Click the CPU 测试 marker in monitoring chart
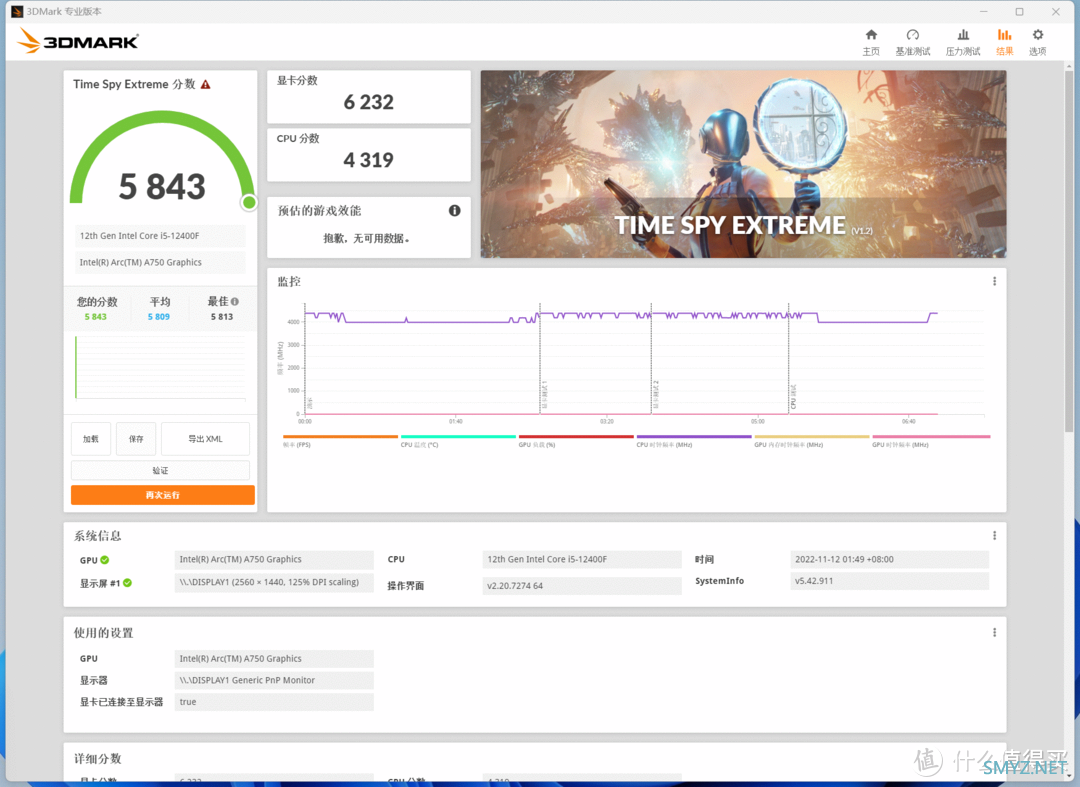 coord(793,397)
